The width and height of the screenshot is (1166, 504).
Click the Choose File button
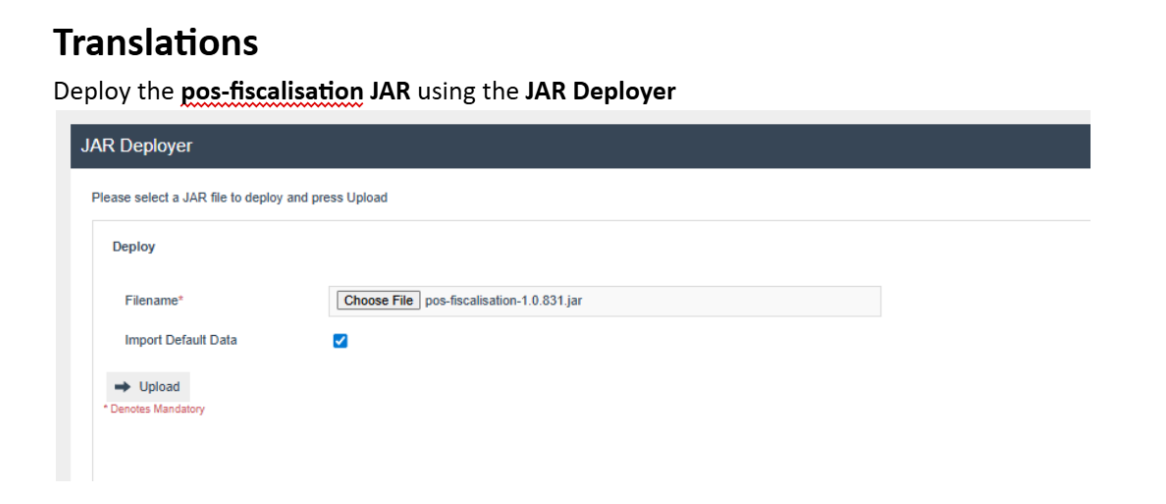pos(379,300)
